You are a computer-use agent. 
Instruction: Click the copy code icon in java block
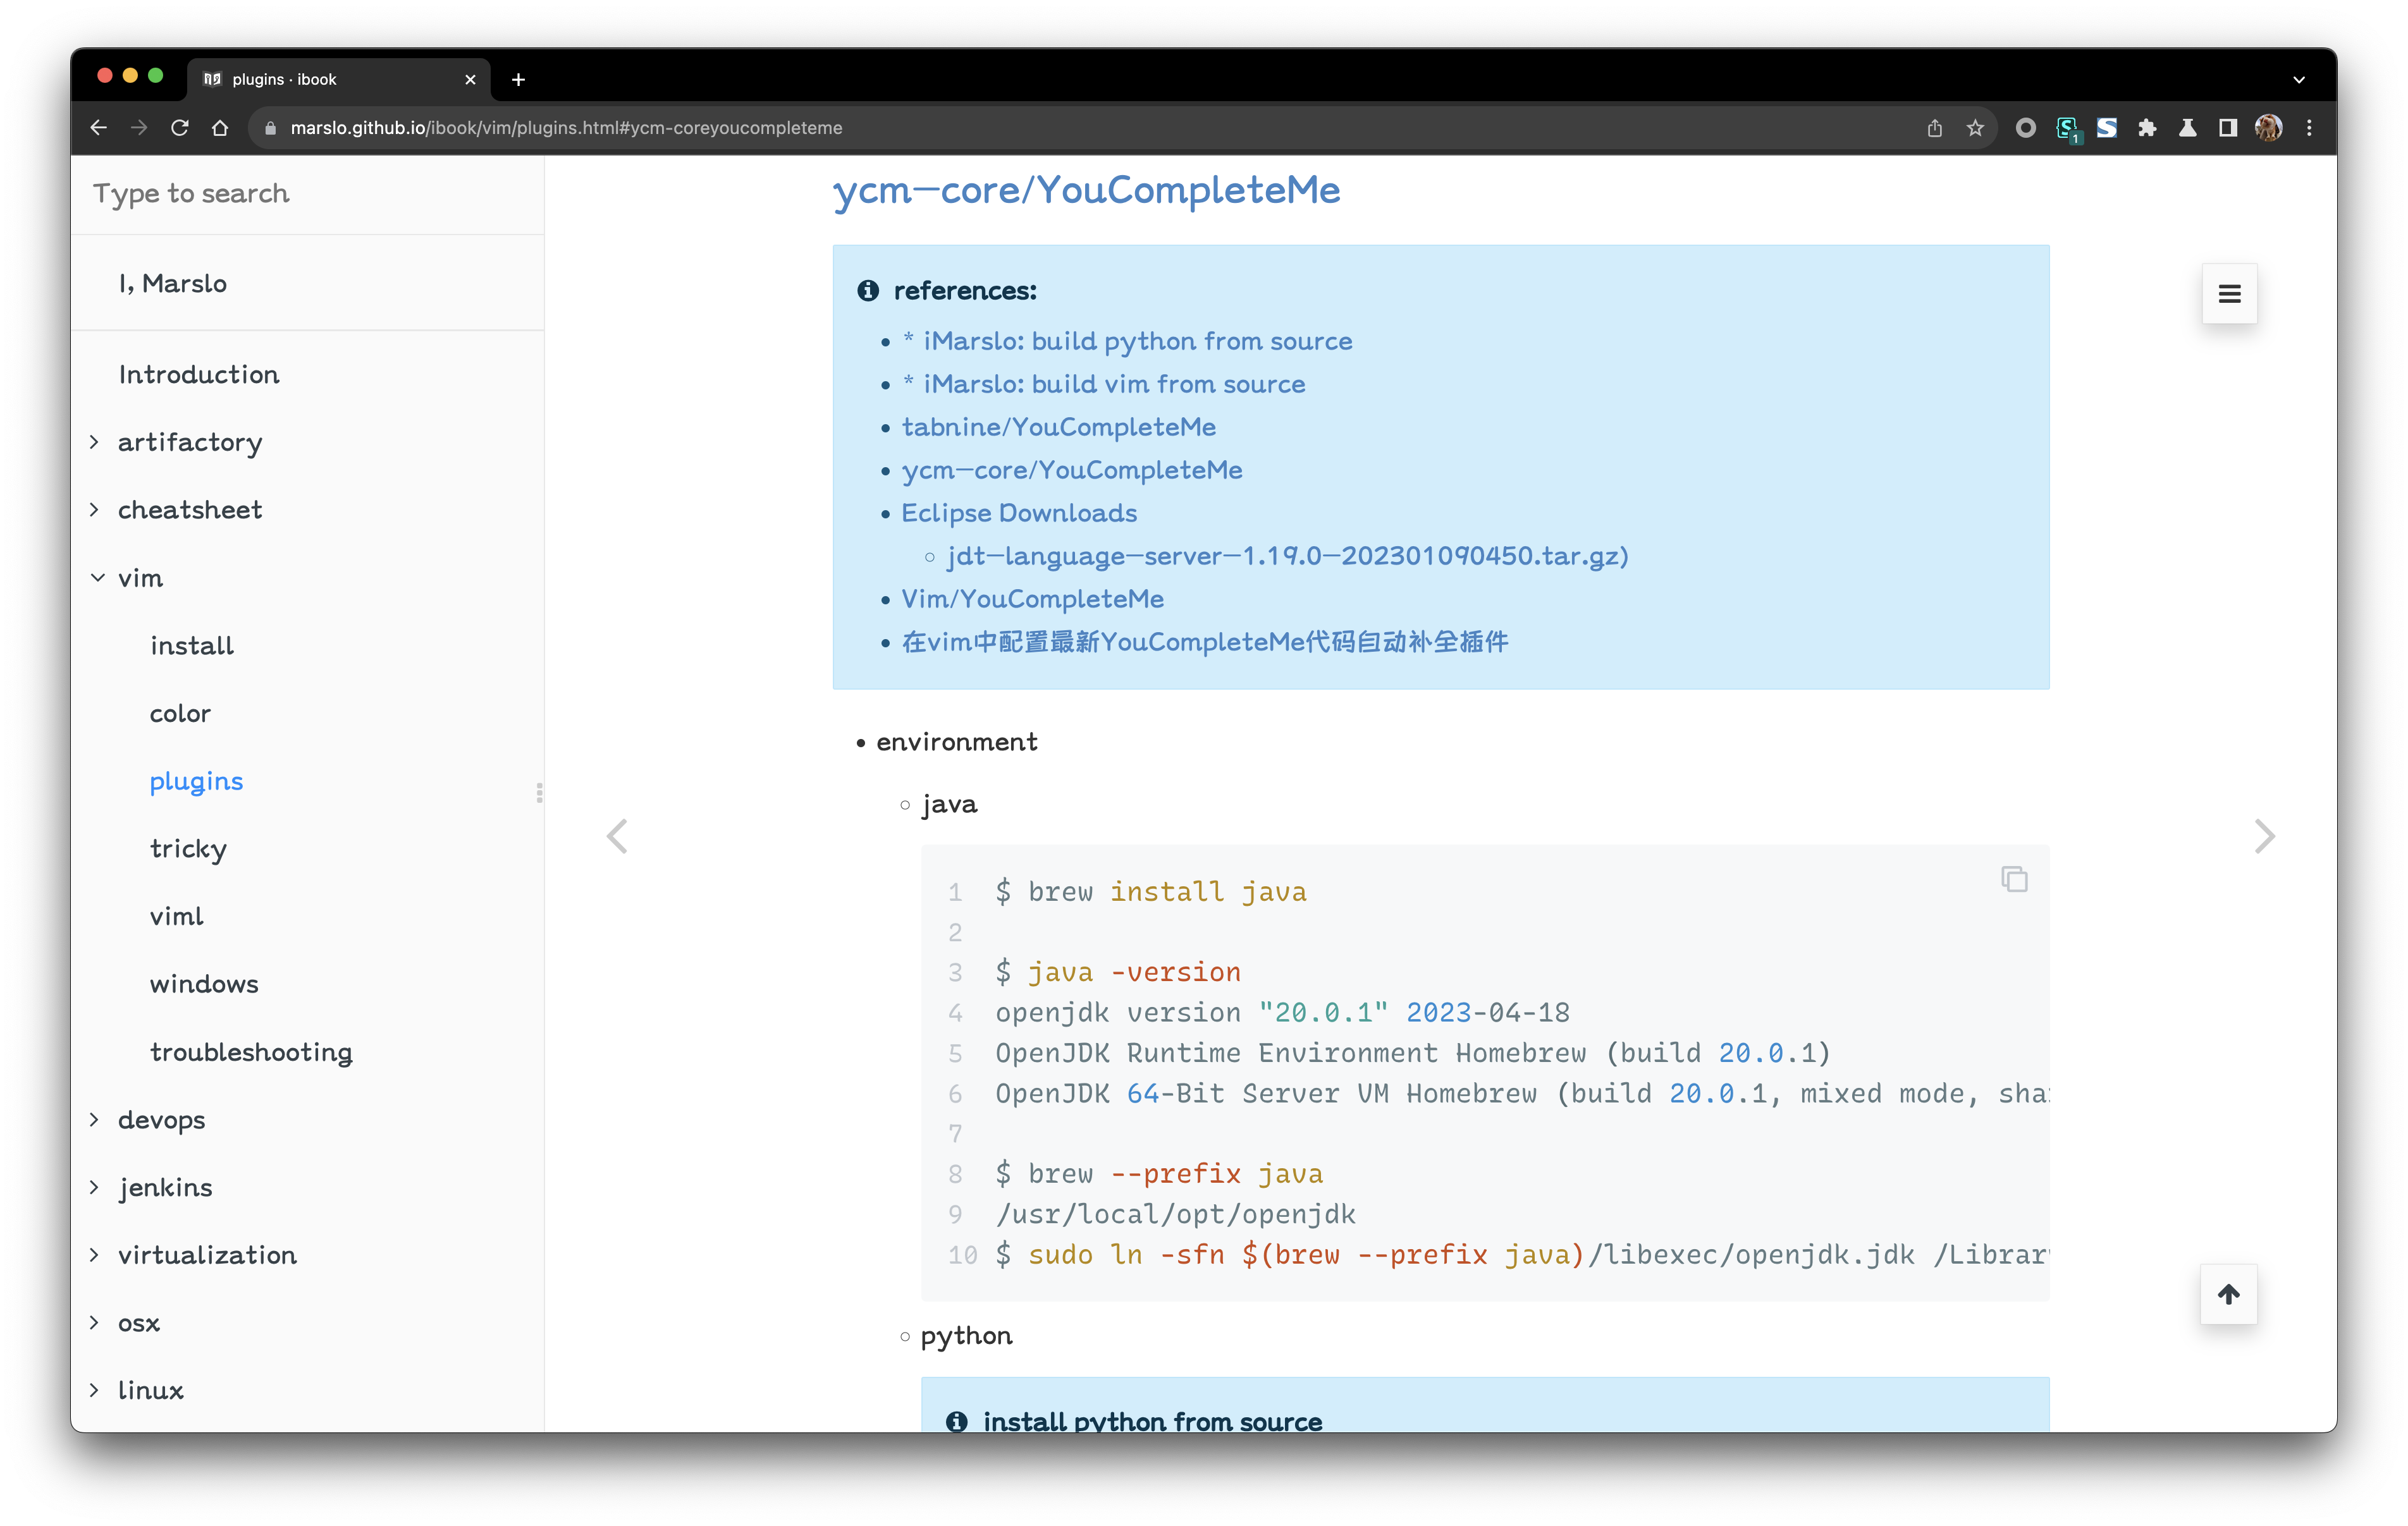tap(2014, 879)
